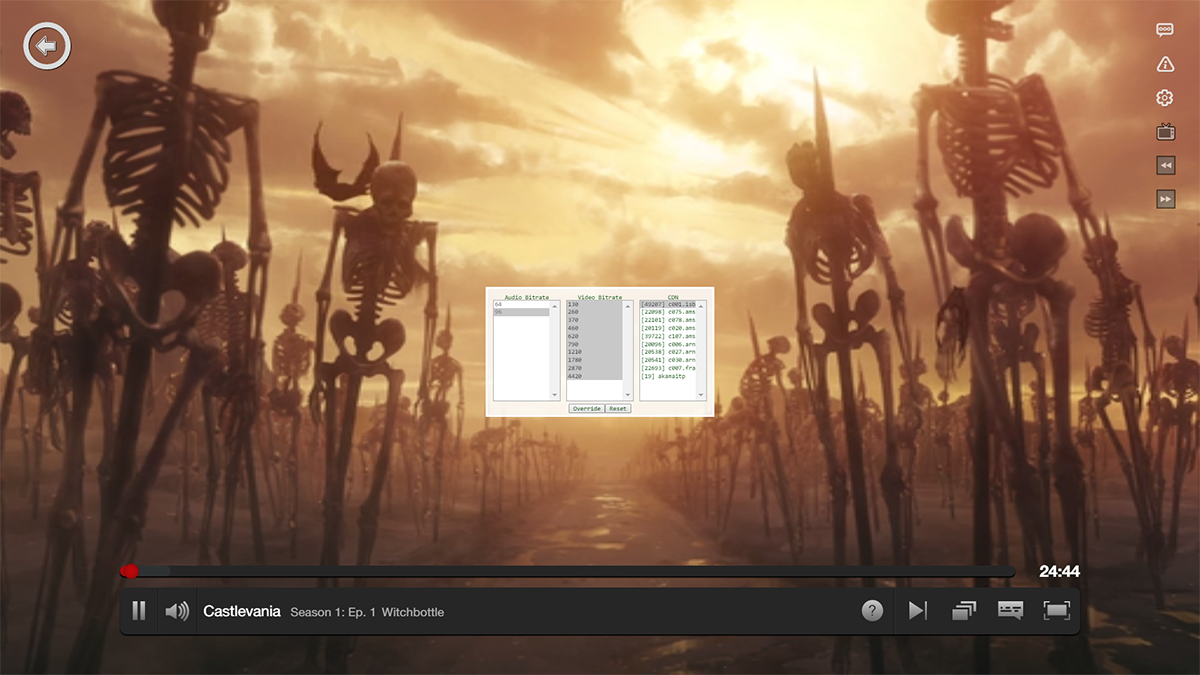Screen dimensions: 1200x675
Task: Mute audio with the speaker icon
Action: pyautogui.click(x=177, y=611)
